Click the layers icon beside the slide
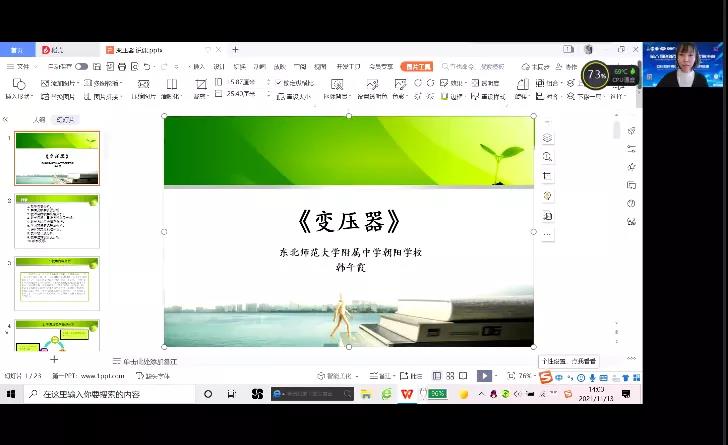Screen dimensions: 728x445 pos(547,138)
